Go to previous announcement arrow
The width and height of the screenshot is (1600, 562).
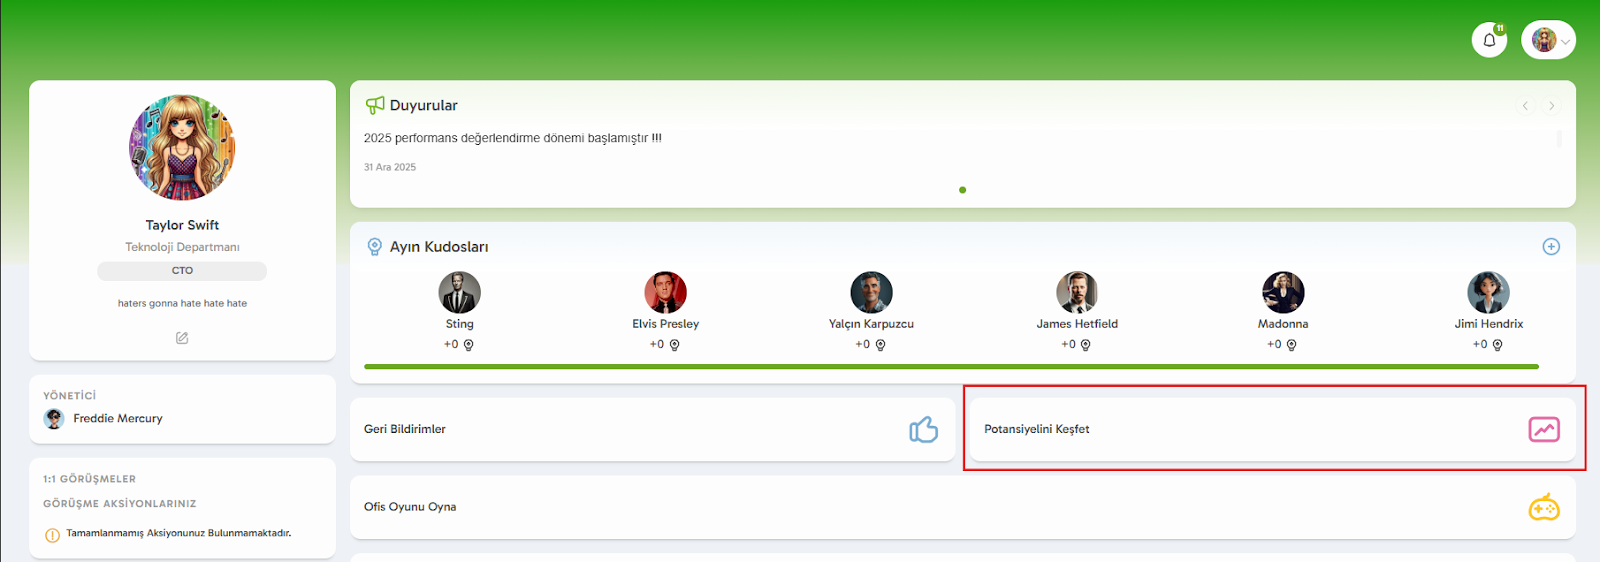point(1525,106)
